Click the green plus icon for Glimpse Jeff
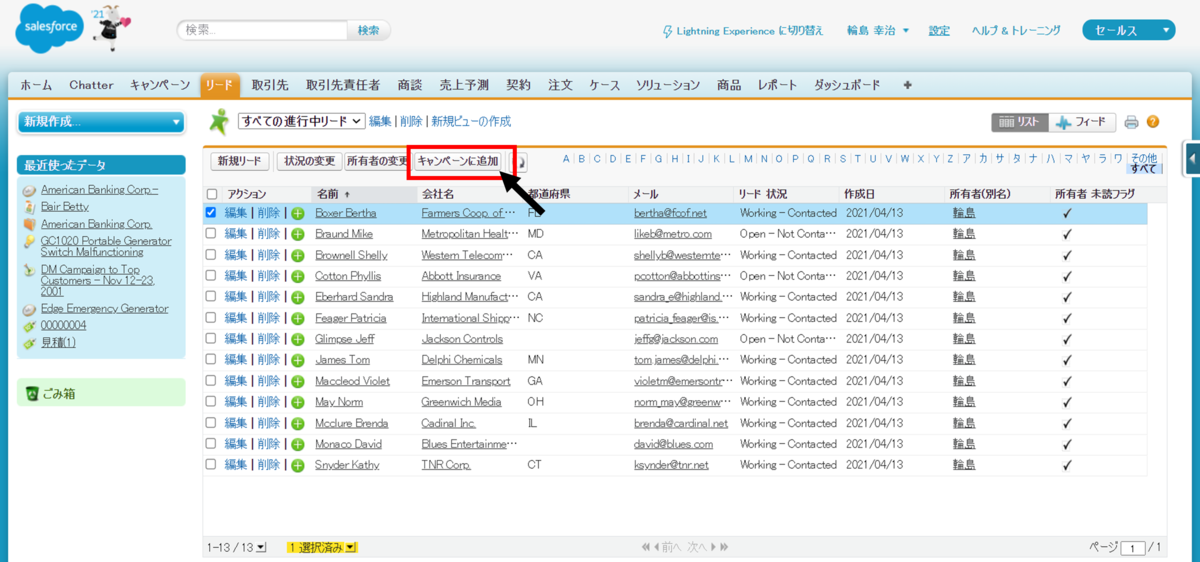Image resolution: width=1200 pixels, height=562 pixels. (298, 339)
